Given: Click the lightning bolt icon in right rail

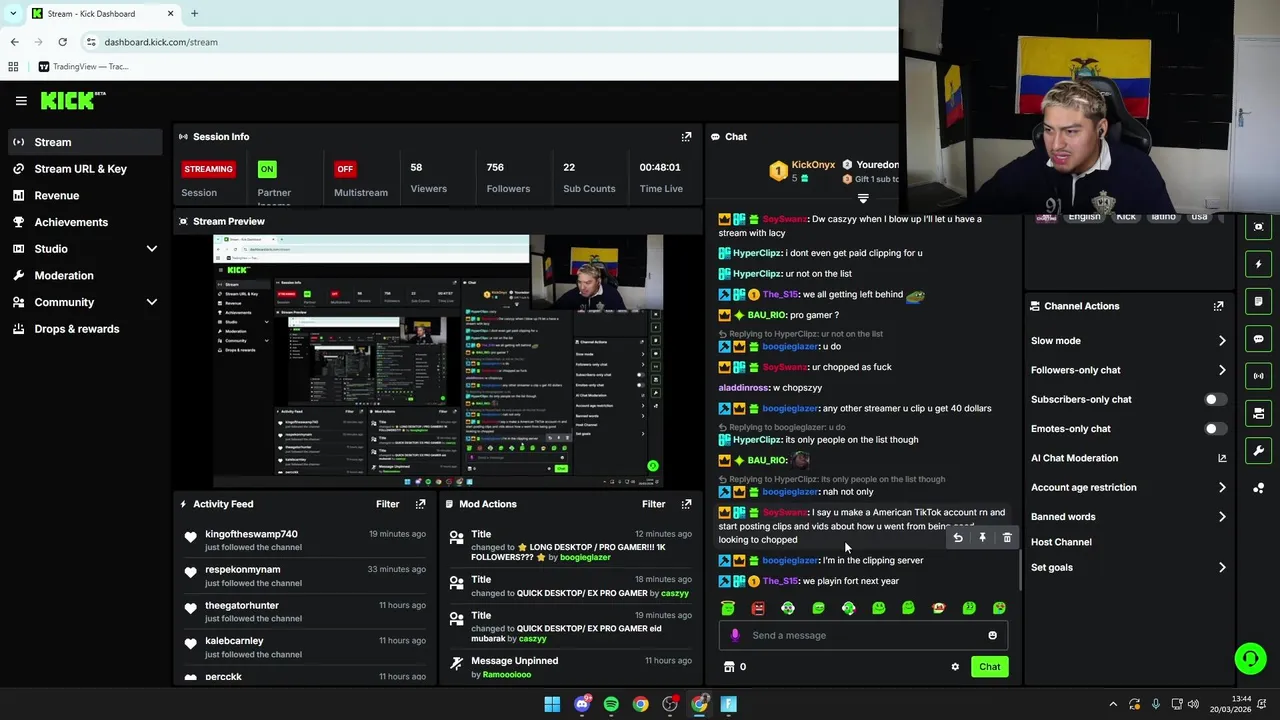Looking at the screenshot, I should point(1258,265).
